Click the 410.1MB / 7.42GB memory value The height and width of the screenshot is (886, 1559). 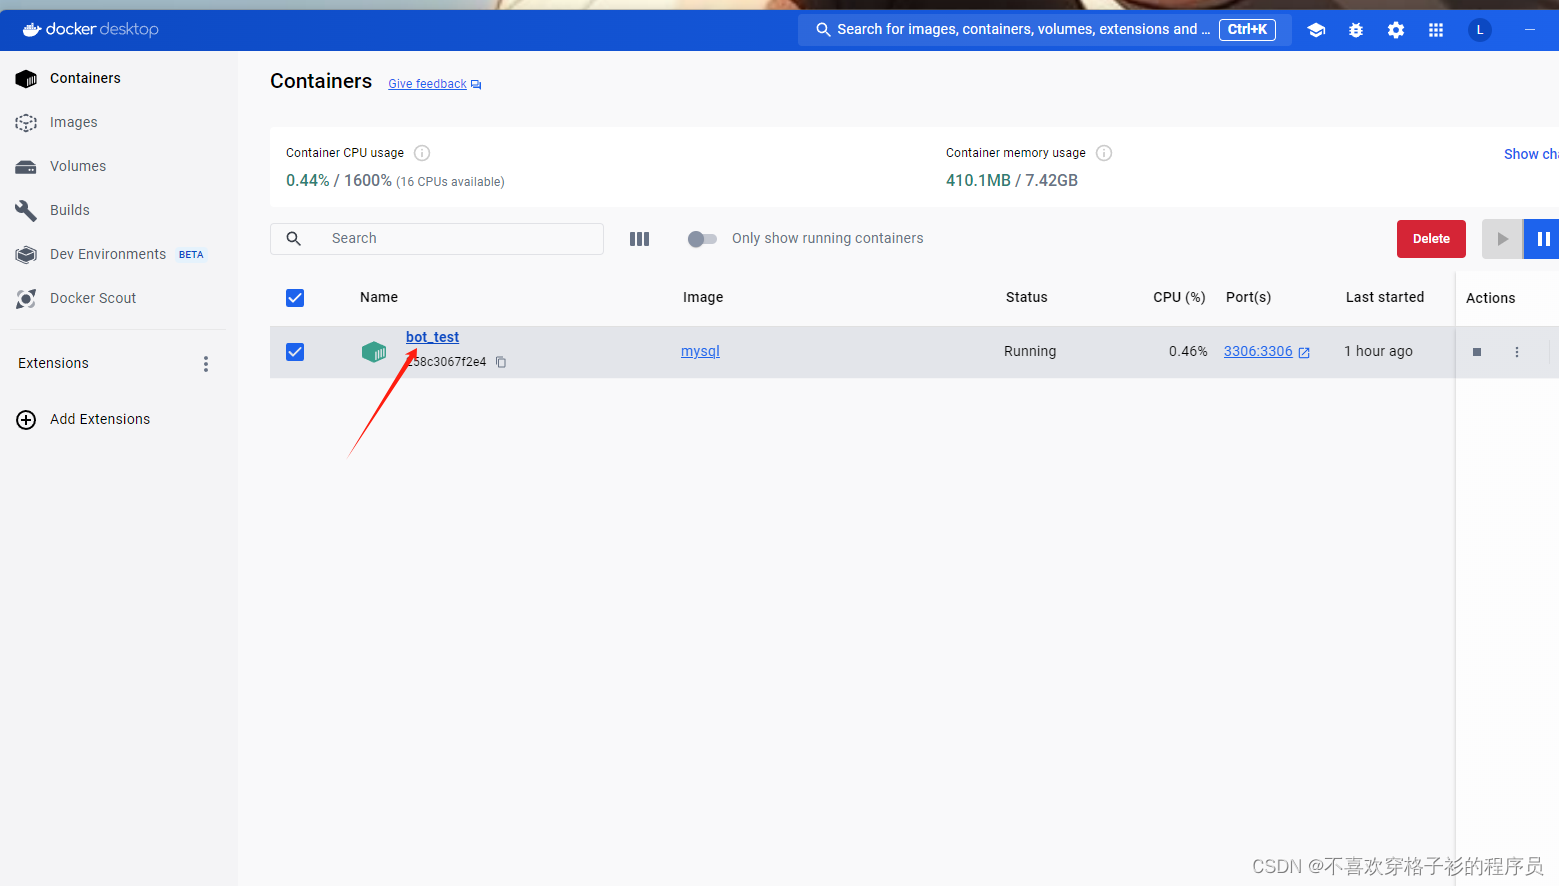1012,180
